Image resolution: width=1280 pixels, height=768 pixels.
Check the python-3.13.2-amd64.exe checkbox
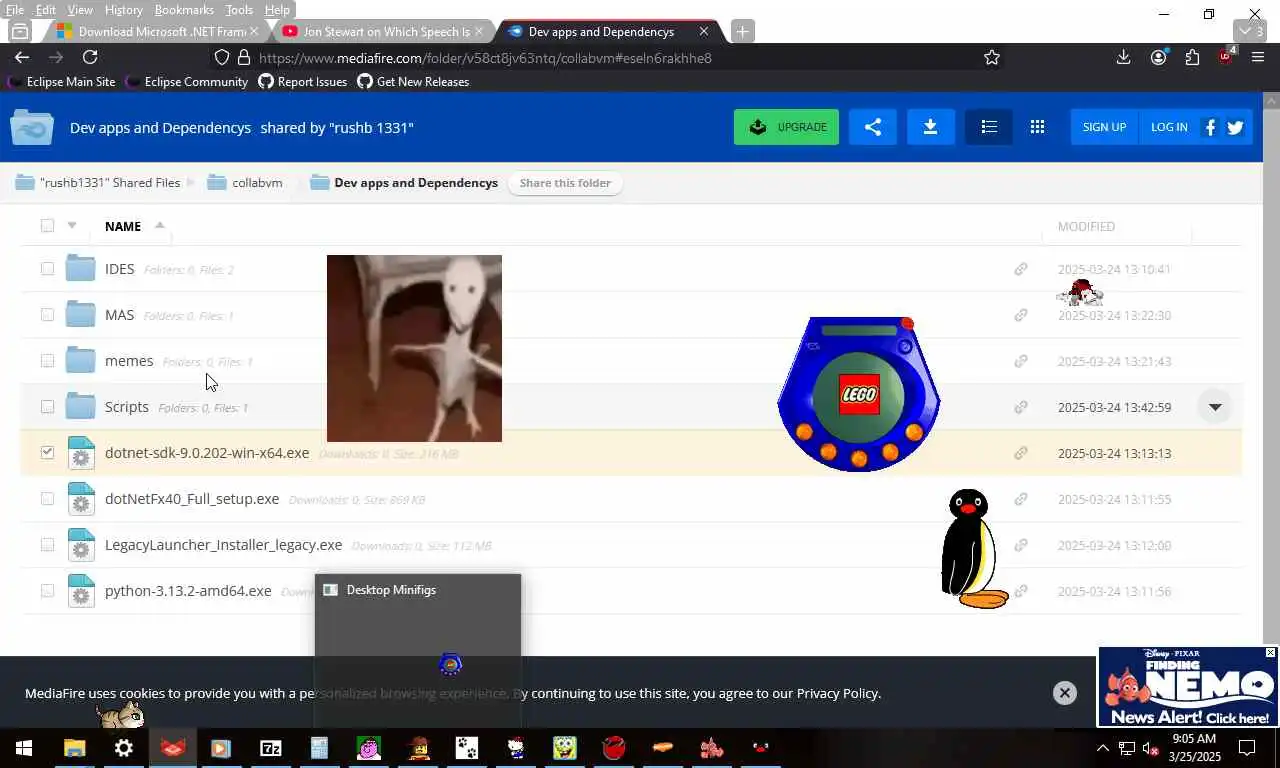pos(47,591)
